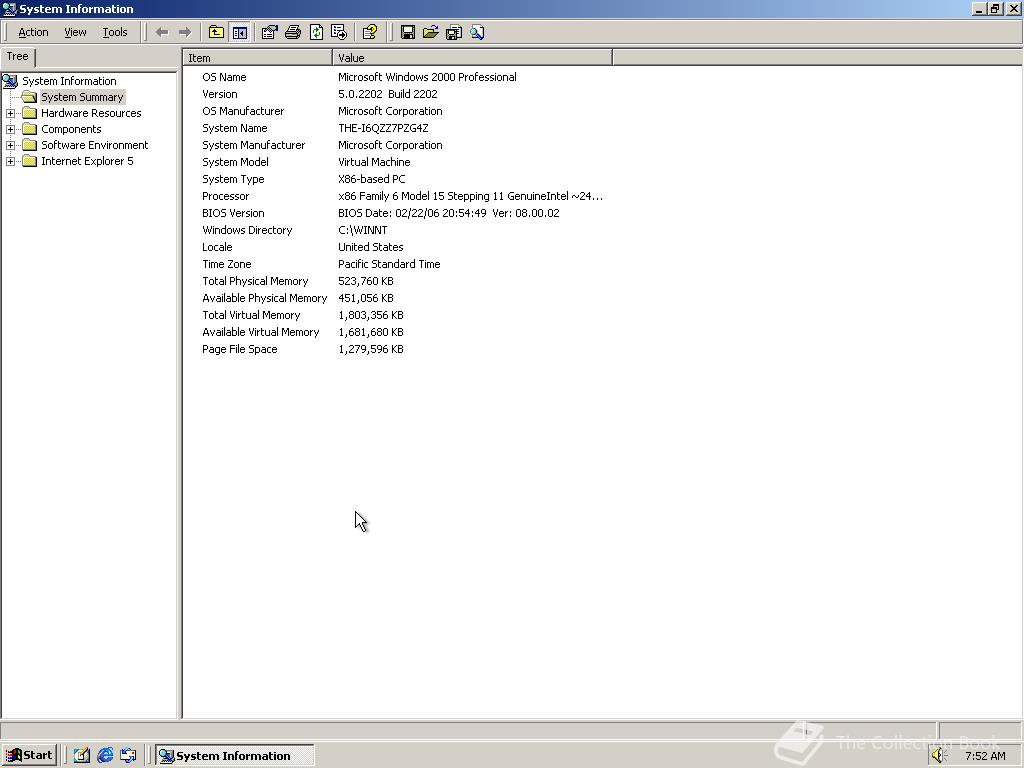This screenshot has height=768, width=1024.
Task: Click the Virtual Machine value
Action: 374,162
